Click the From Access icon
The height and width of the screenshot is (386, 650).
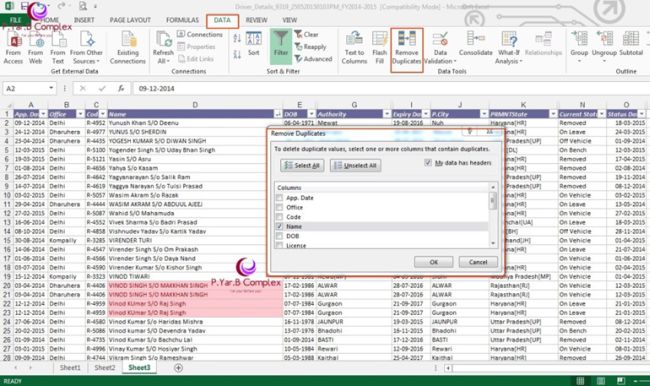(x=14, y=40)
